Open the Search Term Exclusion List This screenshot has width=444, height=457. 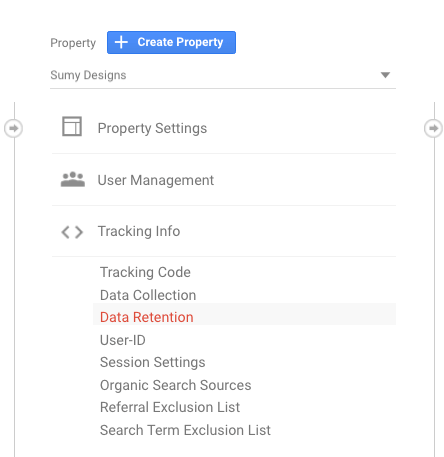(x=185, y=430)
